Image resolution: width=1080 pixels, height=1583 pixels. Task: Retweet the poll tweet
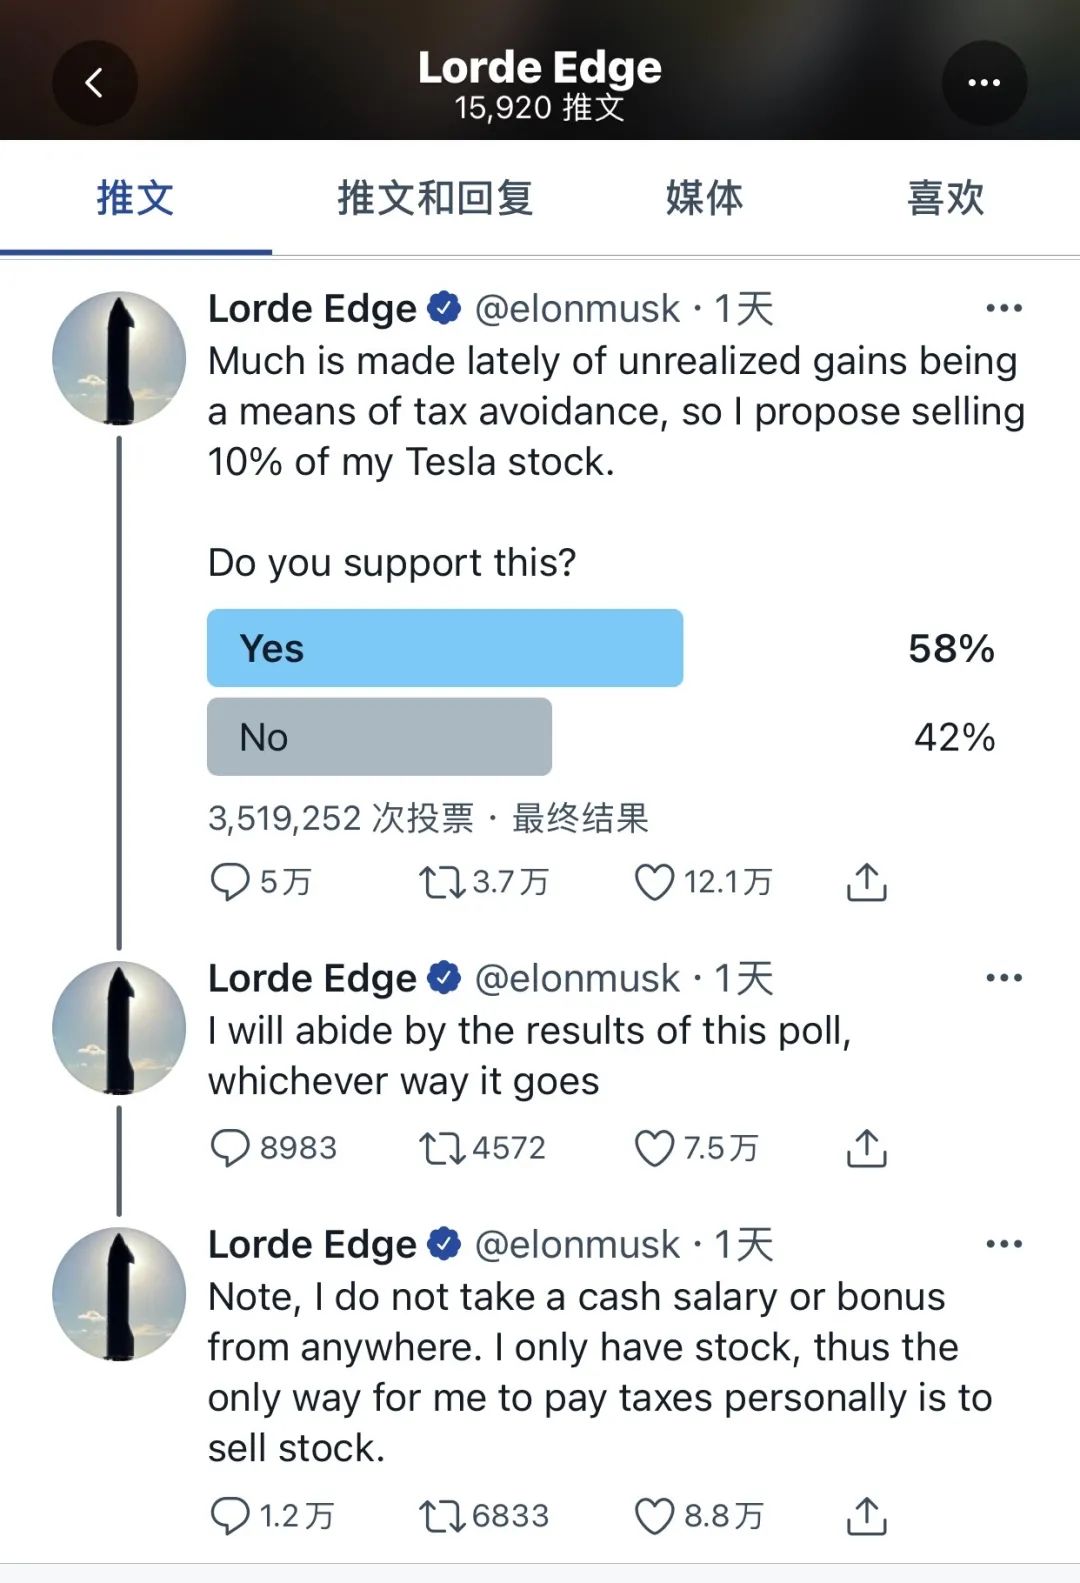pos(443,883)
